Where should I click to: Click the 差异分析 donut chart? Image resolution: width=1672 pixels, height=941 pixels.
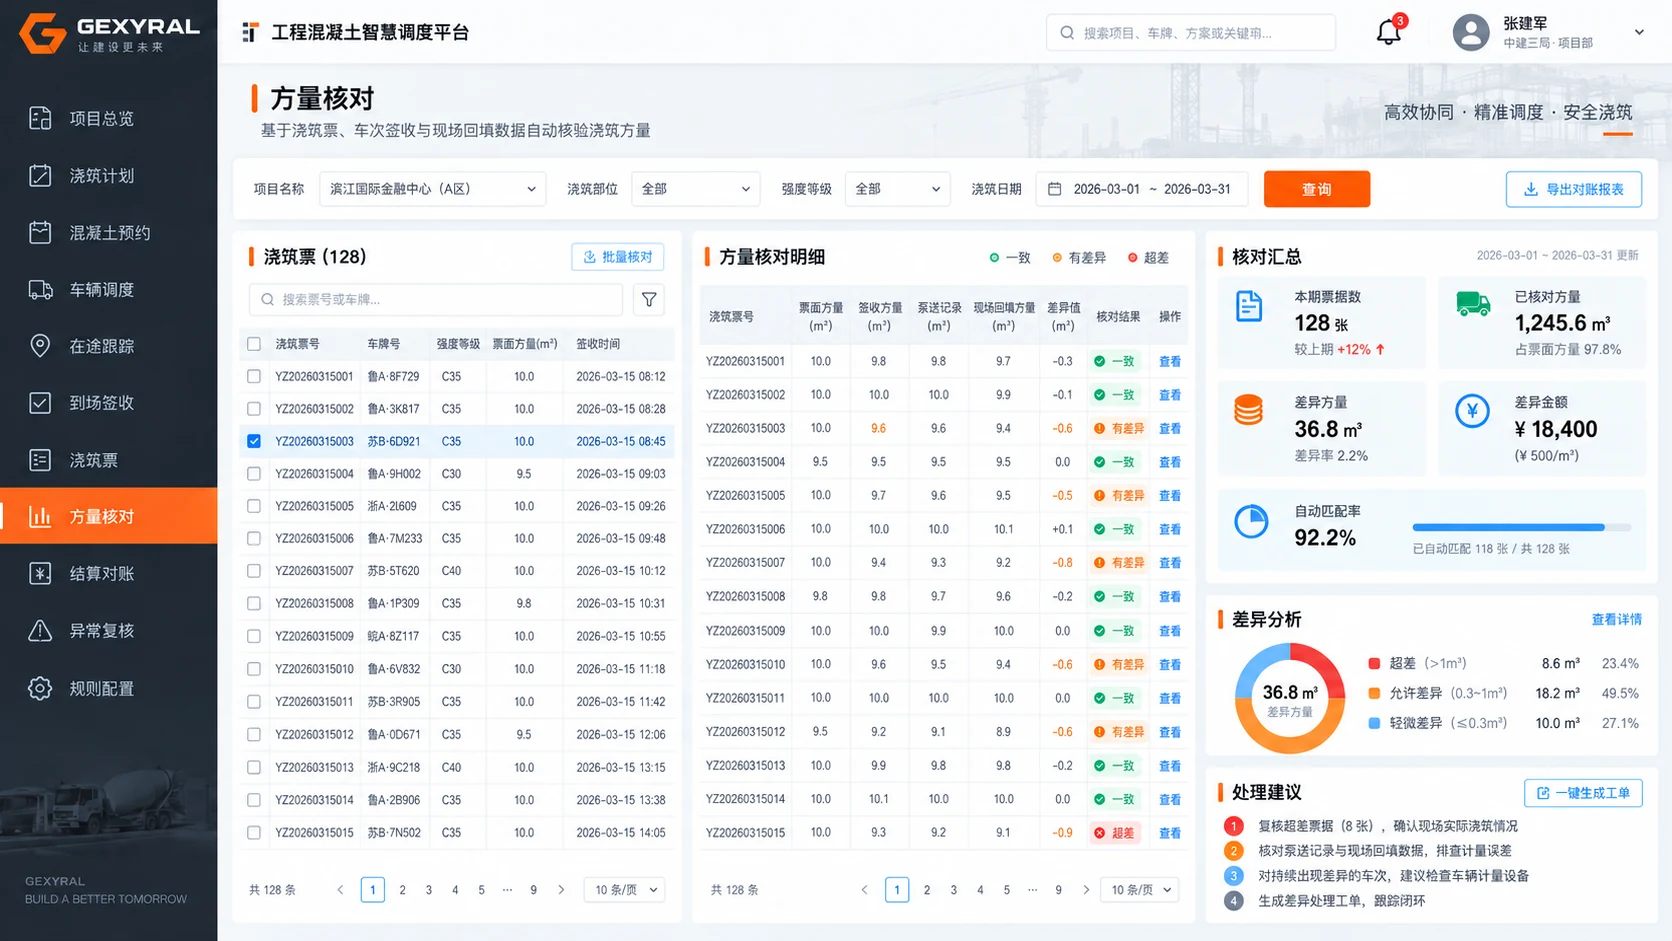1289,698
